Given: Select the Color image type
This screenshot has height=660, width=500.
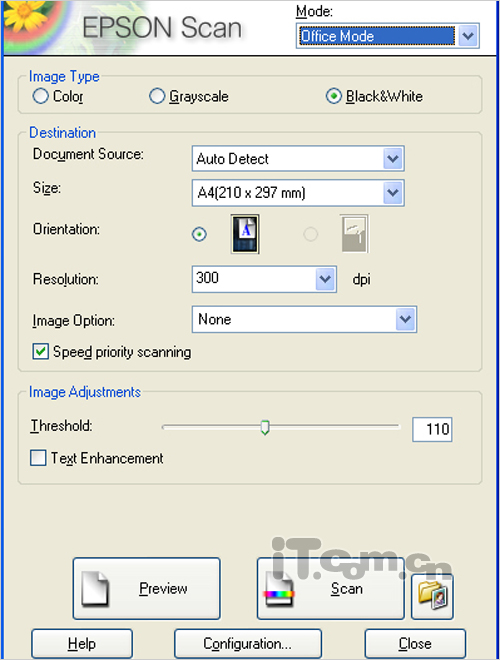Looking at the screenshot, I should coord(40,96).
